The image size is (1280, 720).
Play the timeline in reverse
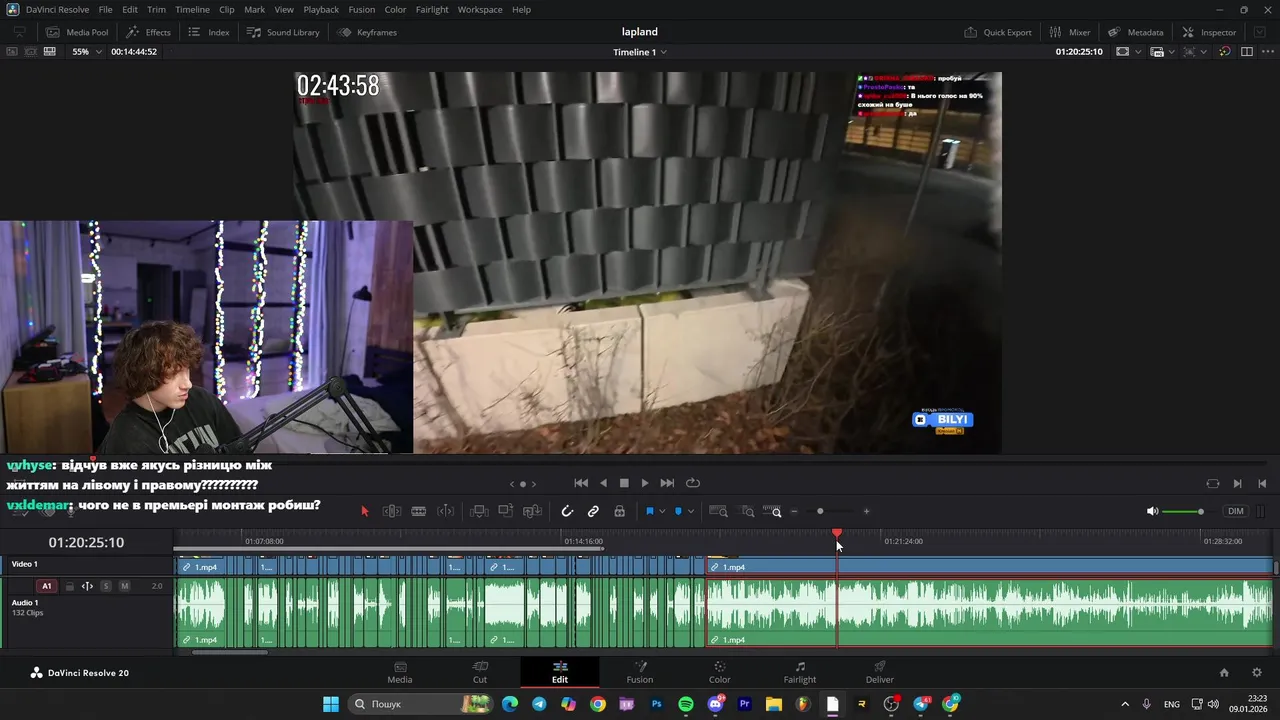point(603,483)
